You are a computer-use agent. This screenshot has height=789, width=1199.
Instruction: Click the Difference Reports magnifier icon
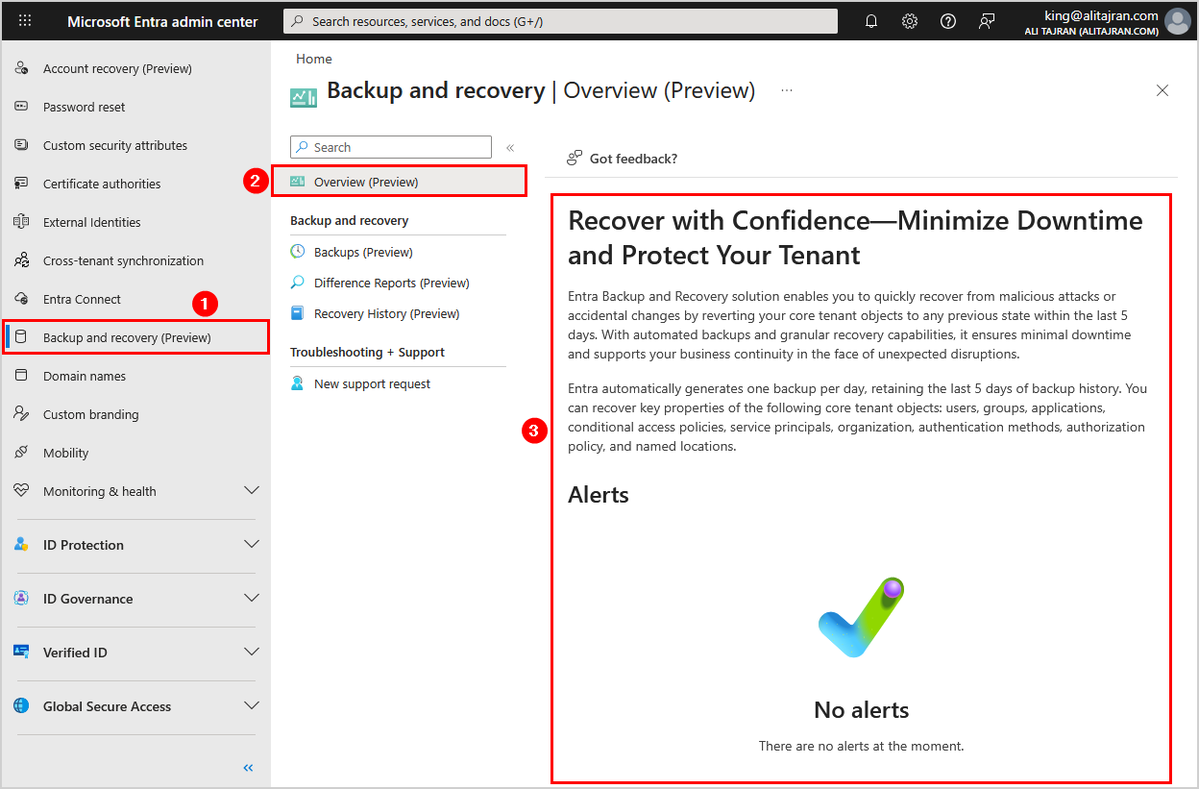coord(297,282)
